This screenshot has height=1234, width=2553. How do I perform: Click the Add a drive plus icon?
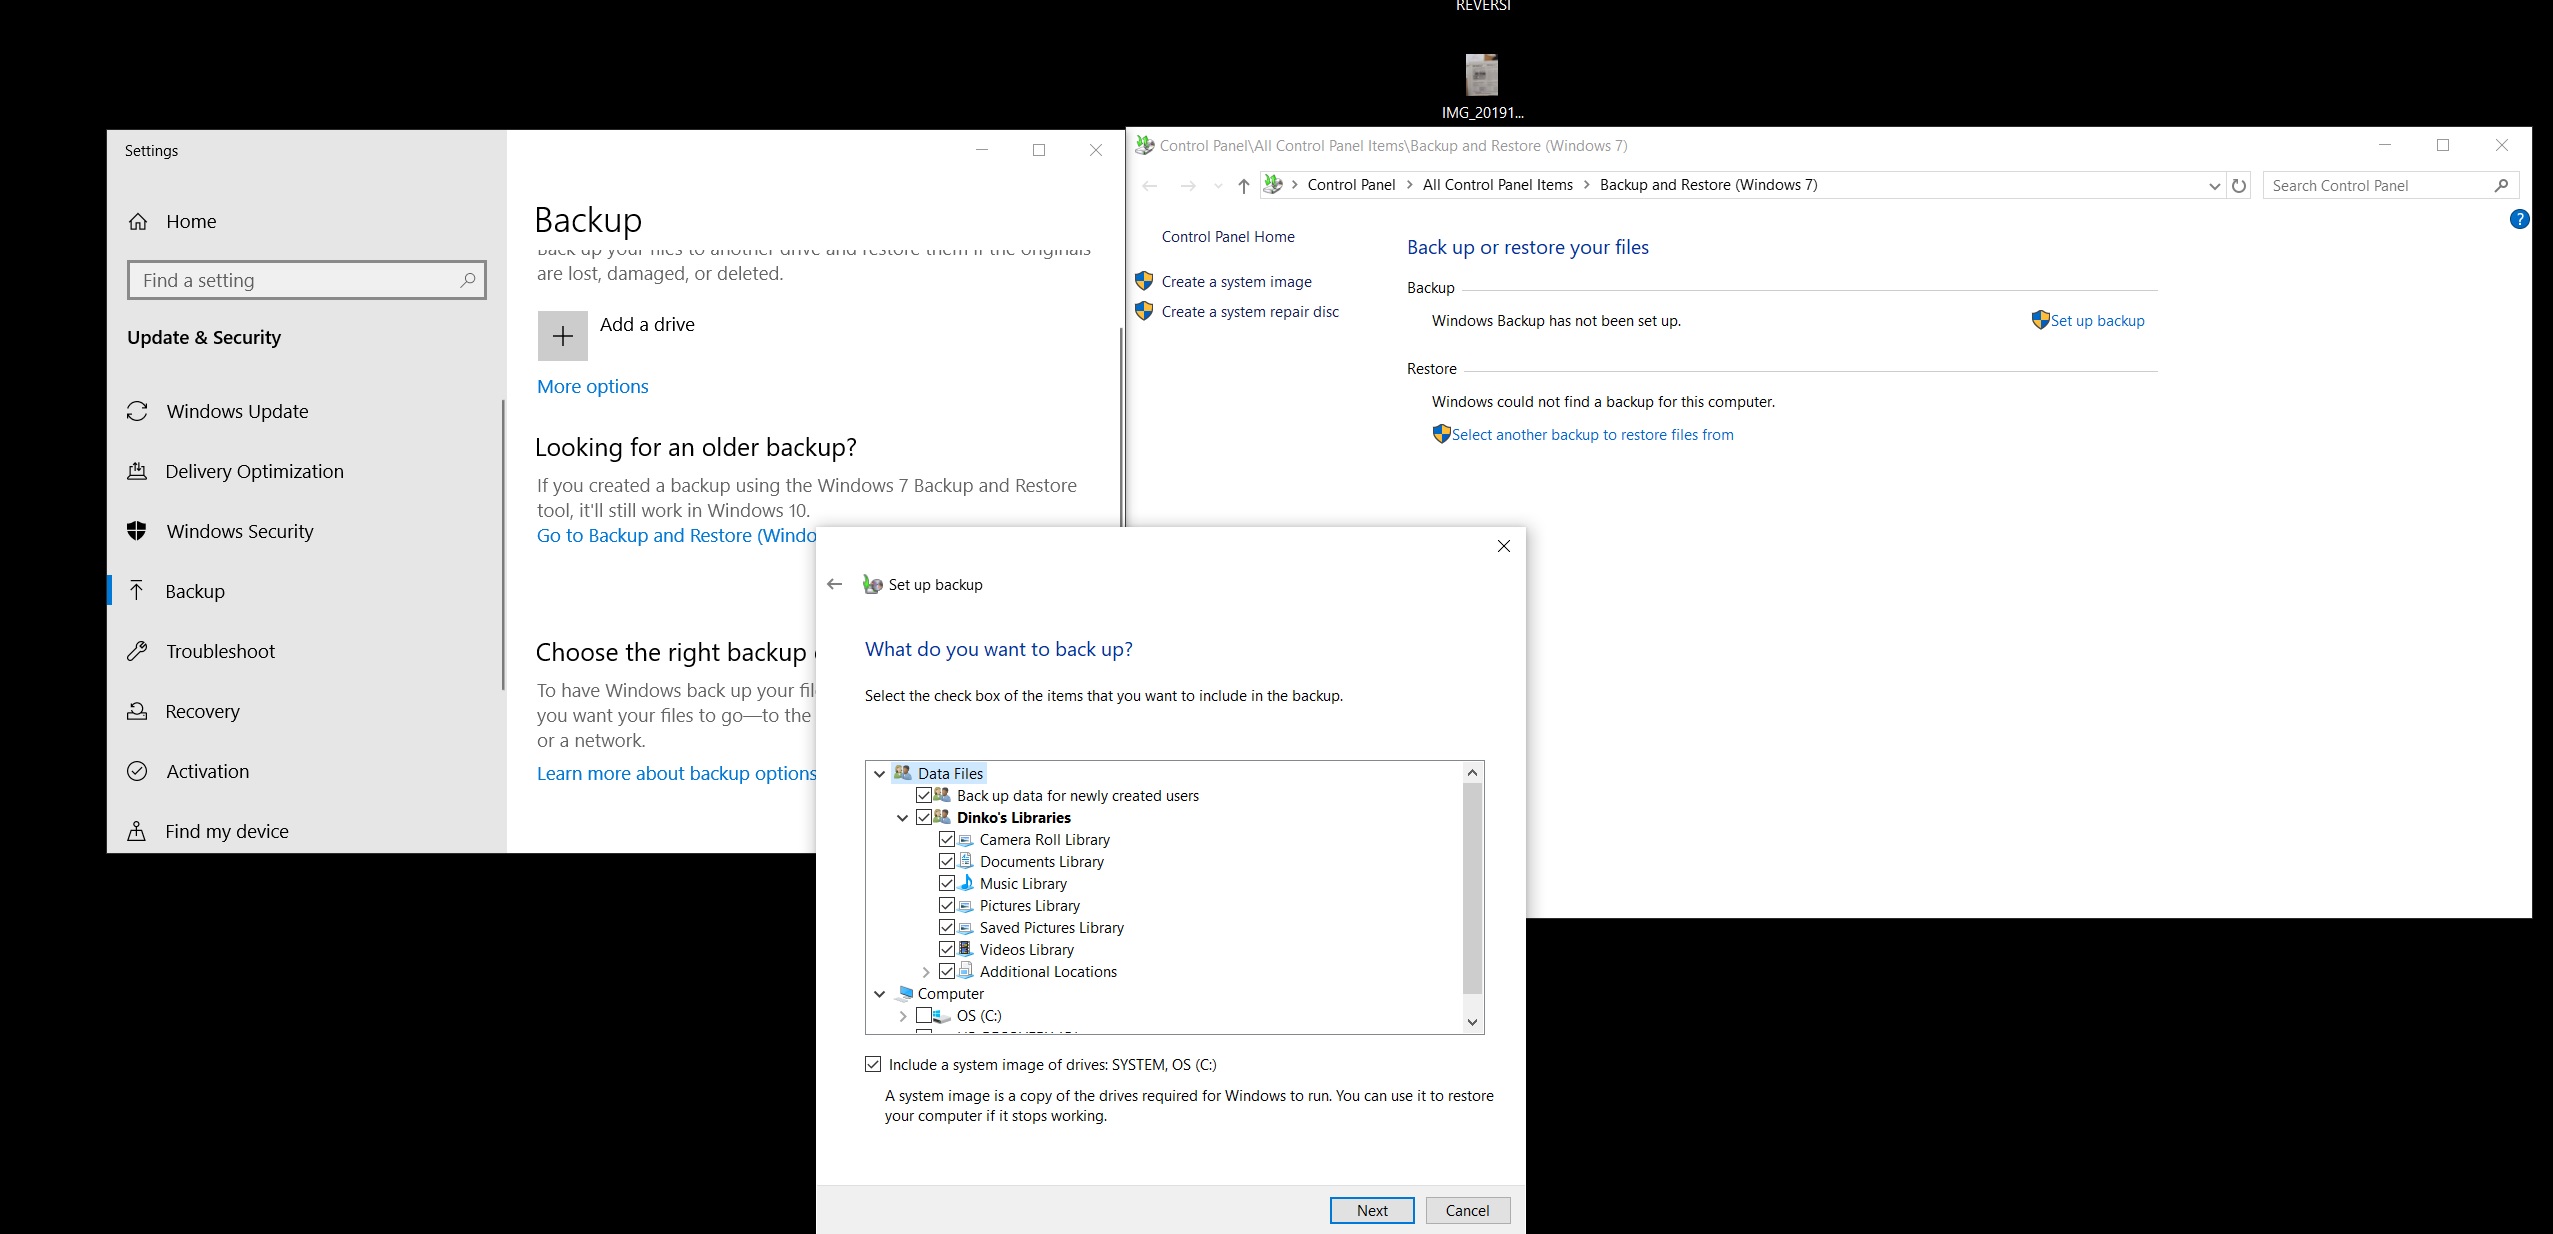[562, 336]
